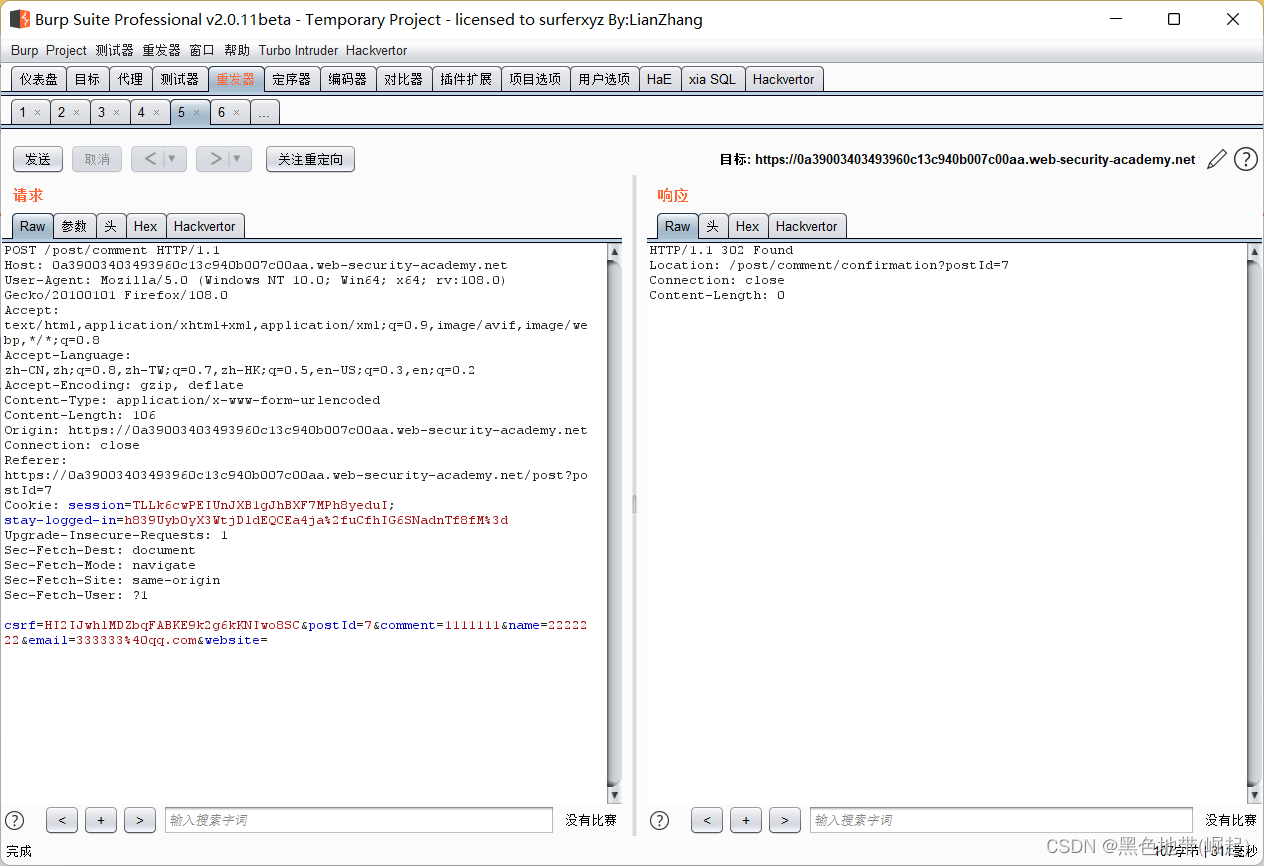This screenshot has width=1264, height=866.
Task: Open the history forward dropdown arrow
Action: tap(237, 159)
